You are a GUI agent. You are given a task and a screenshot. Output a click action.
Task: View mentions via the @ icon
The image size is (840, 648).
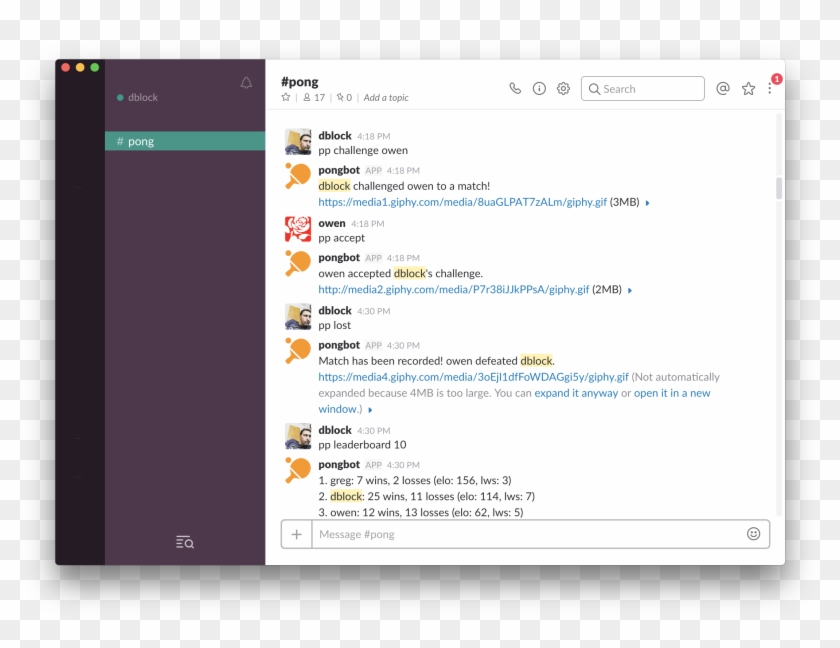point(723,88)
